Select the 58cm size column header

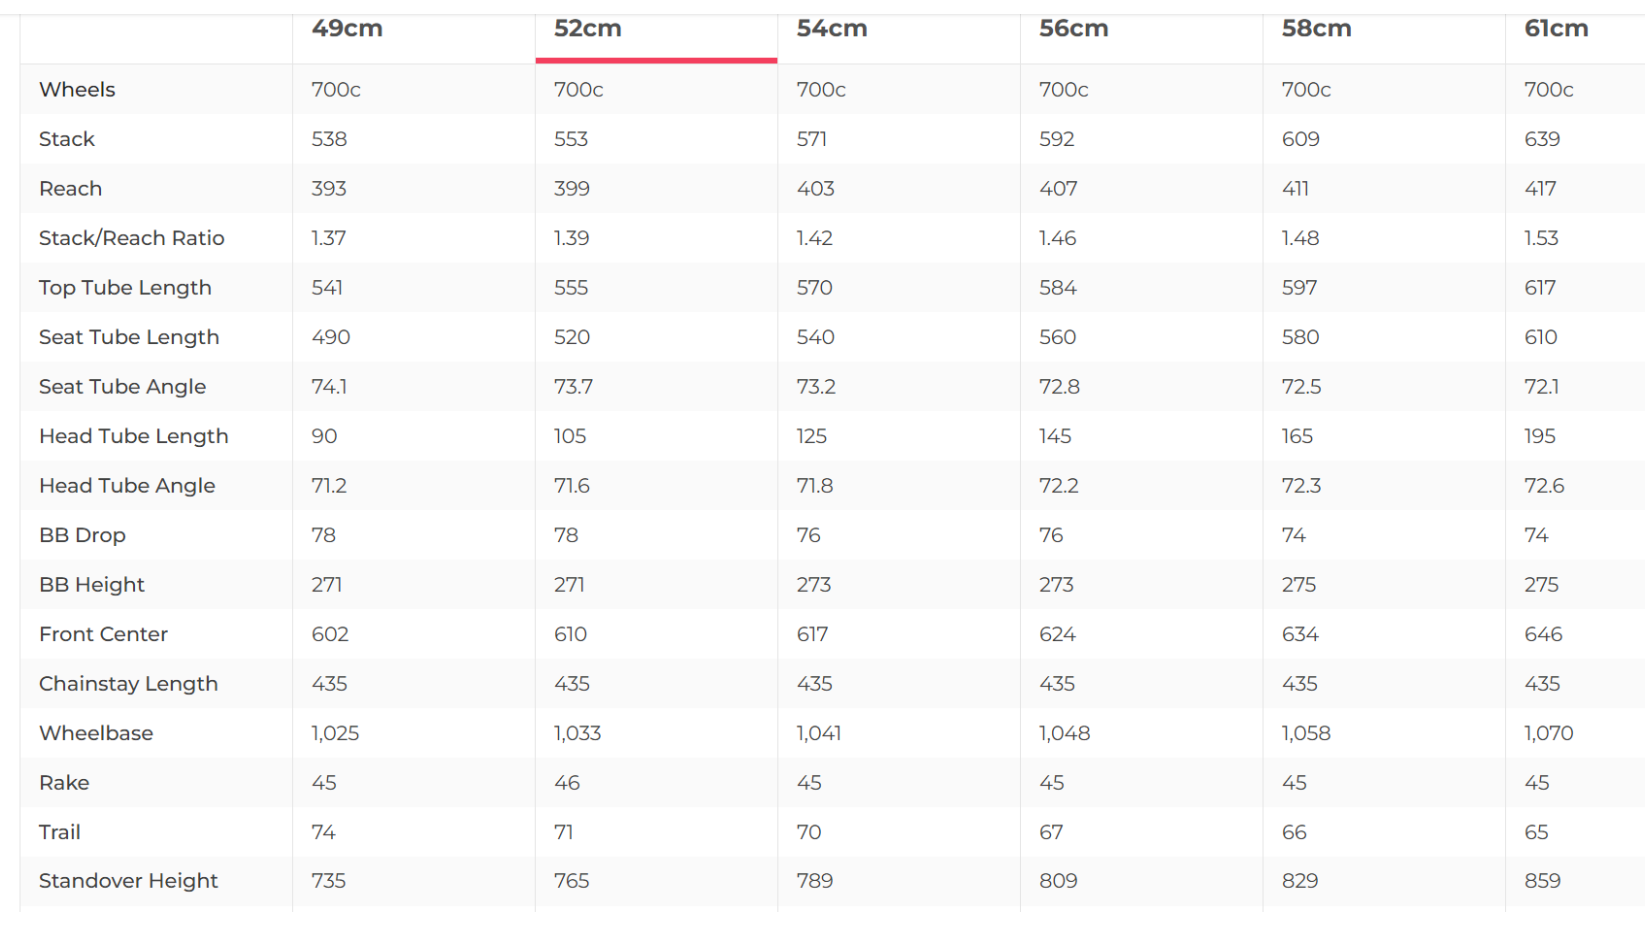tap(1317, 28)
